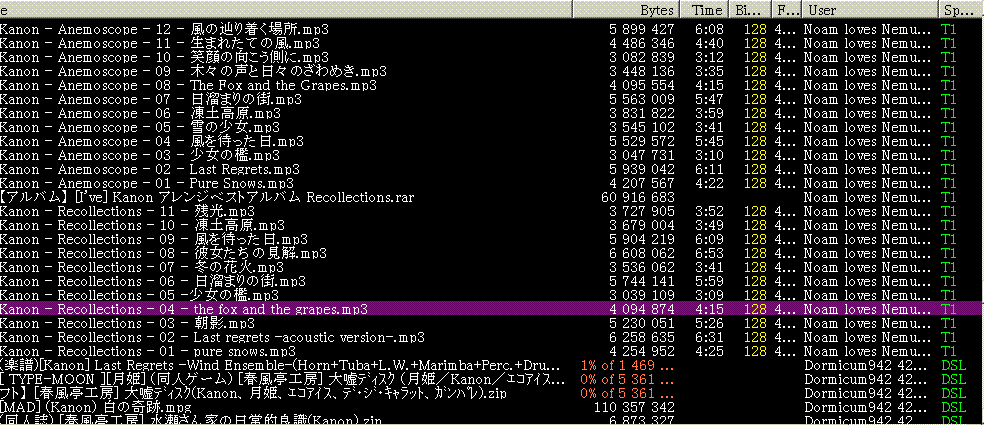
Task: Click '0% of 5 361 ...' in the .zip row
Action: click(628, 394)
